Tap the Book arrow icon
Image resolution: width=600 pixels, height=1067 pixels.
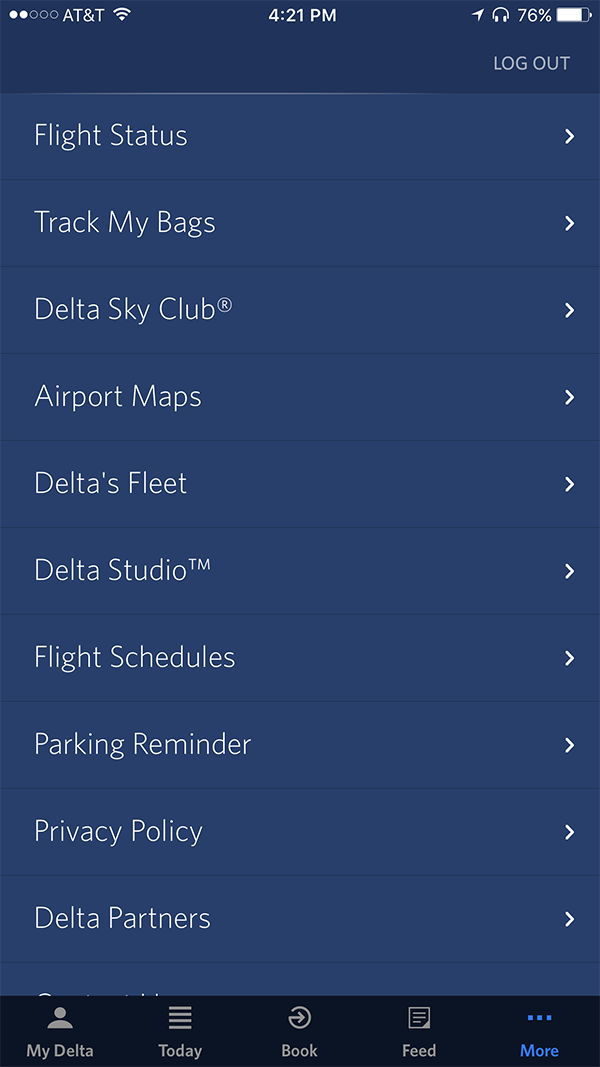click(299, 1019)
